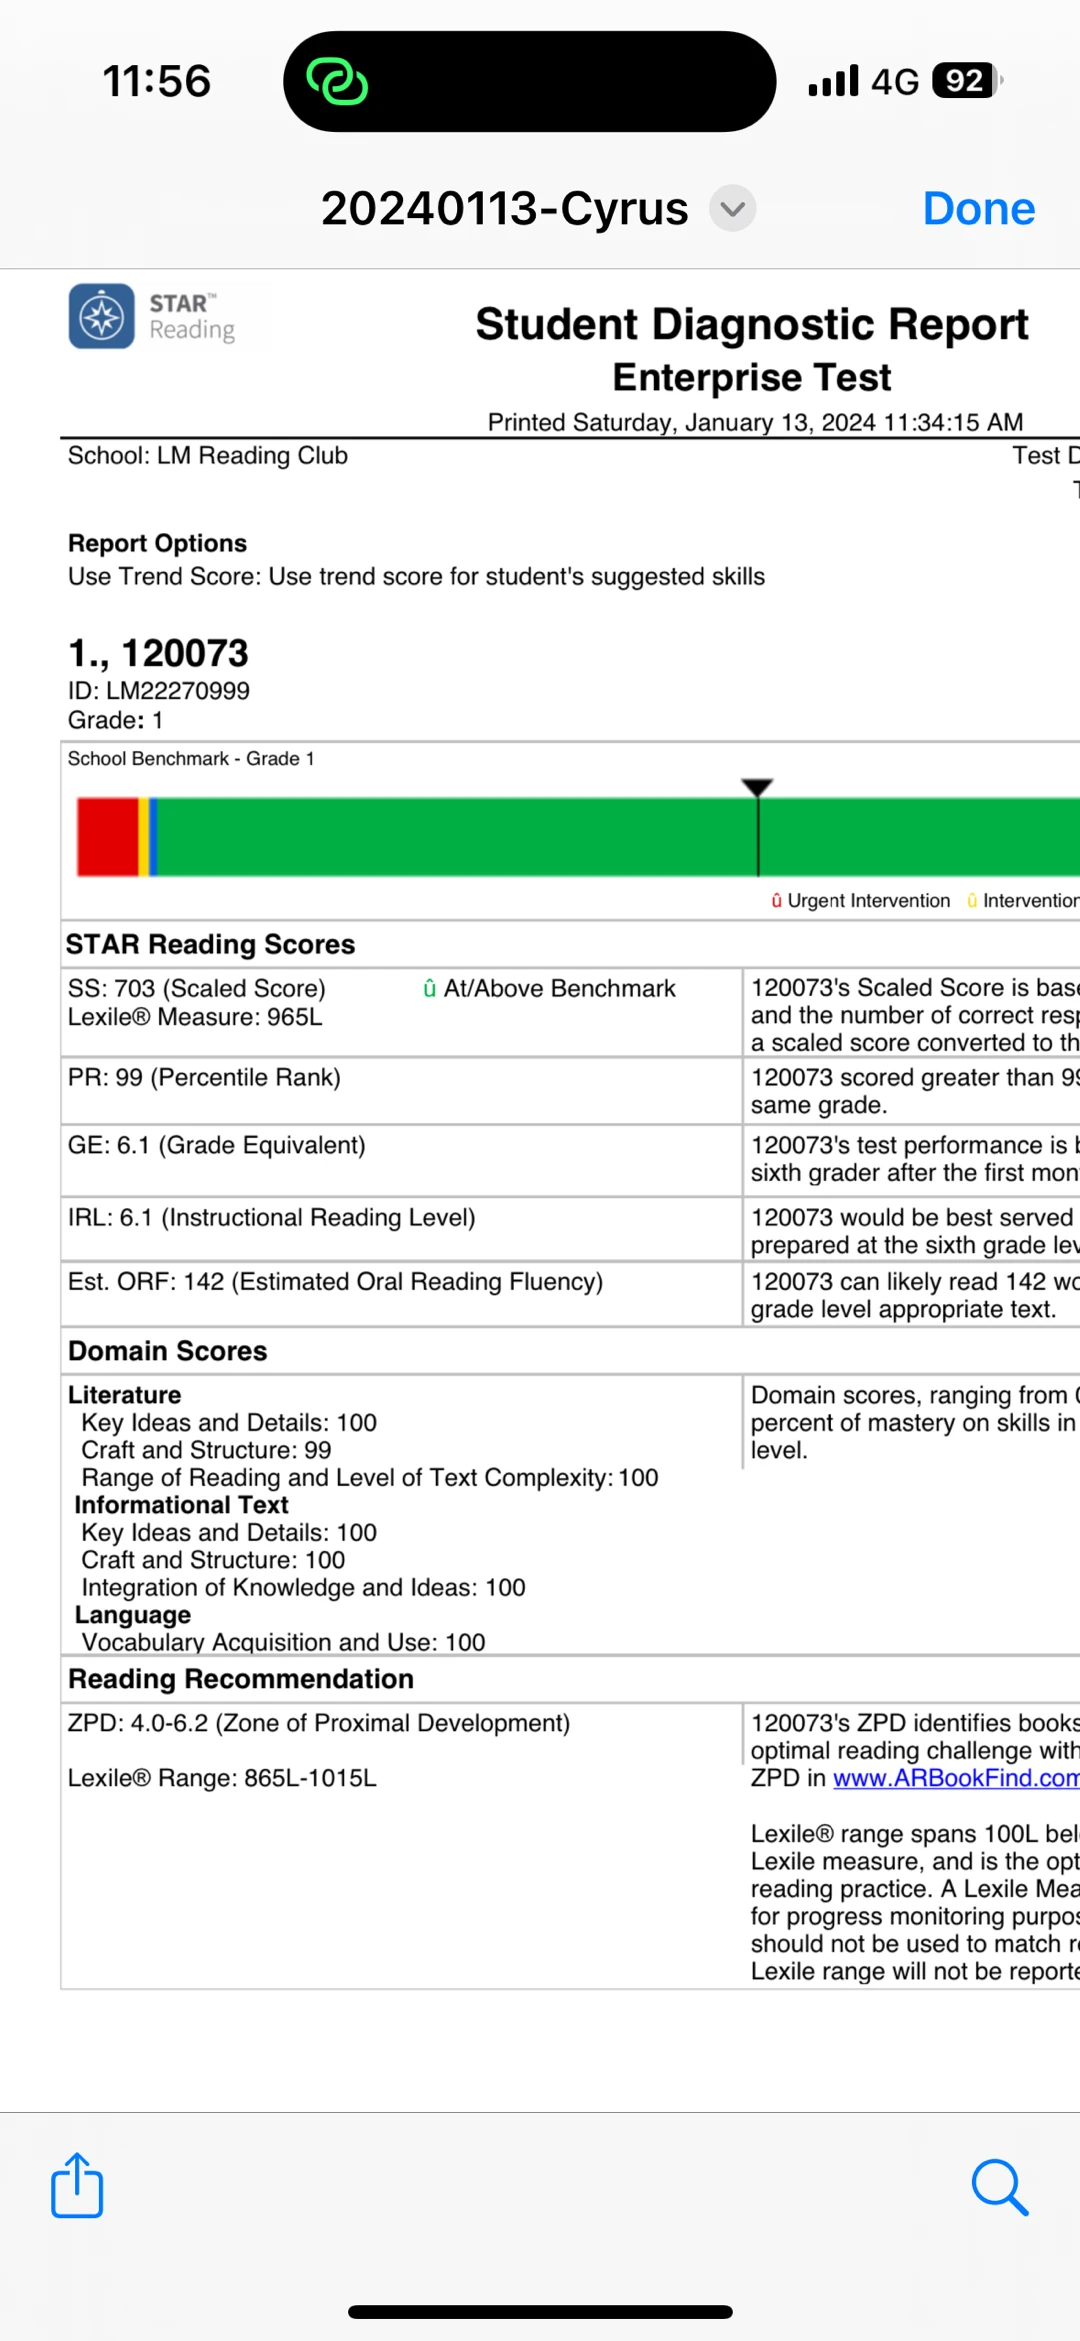Tap the Language domain heading
Image resolution: width=1080 pixels, height=2341 pixels.
[133, 1615]
